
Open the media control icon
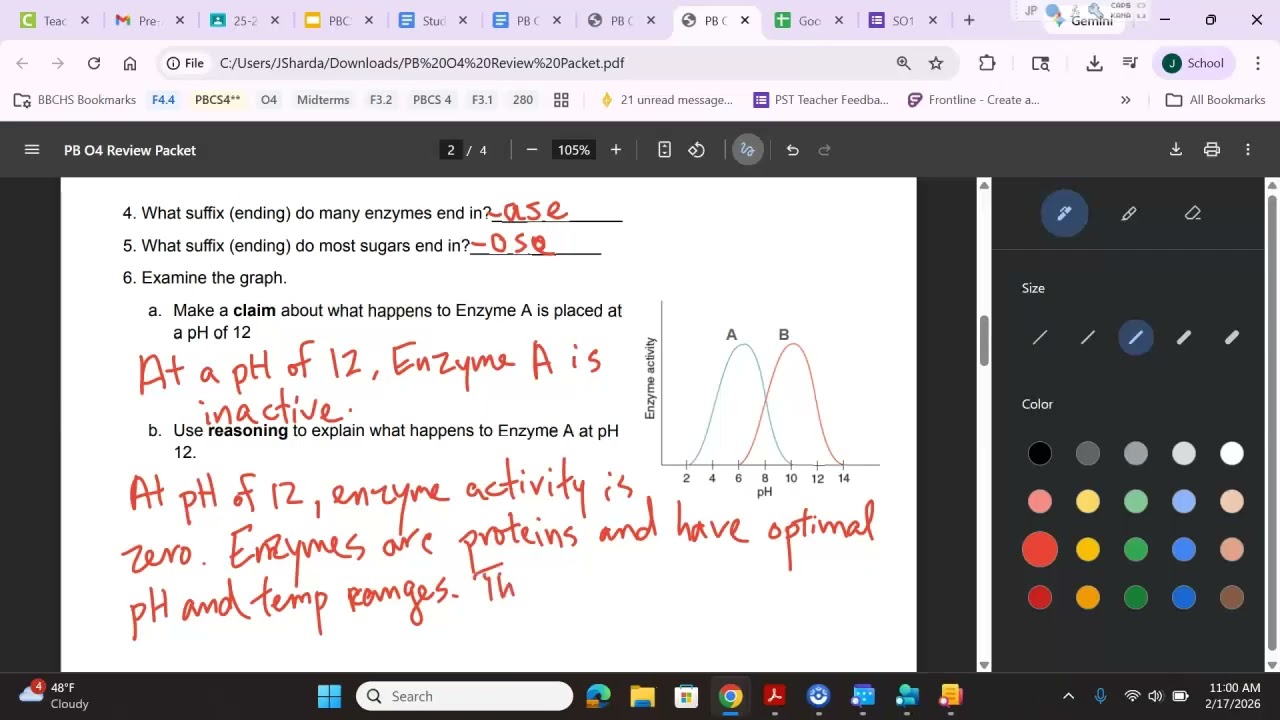[x=1130, y=63]
